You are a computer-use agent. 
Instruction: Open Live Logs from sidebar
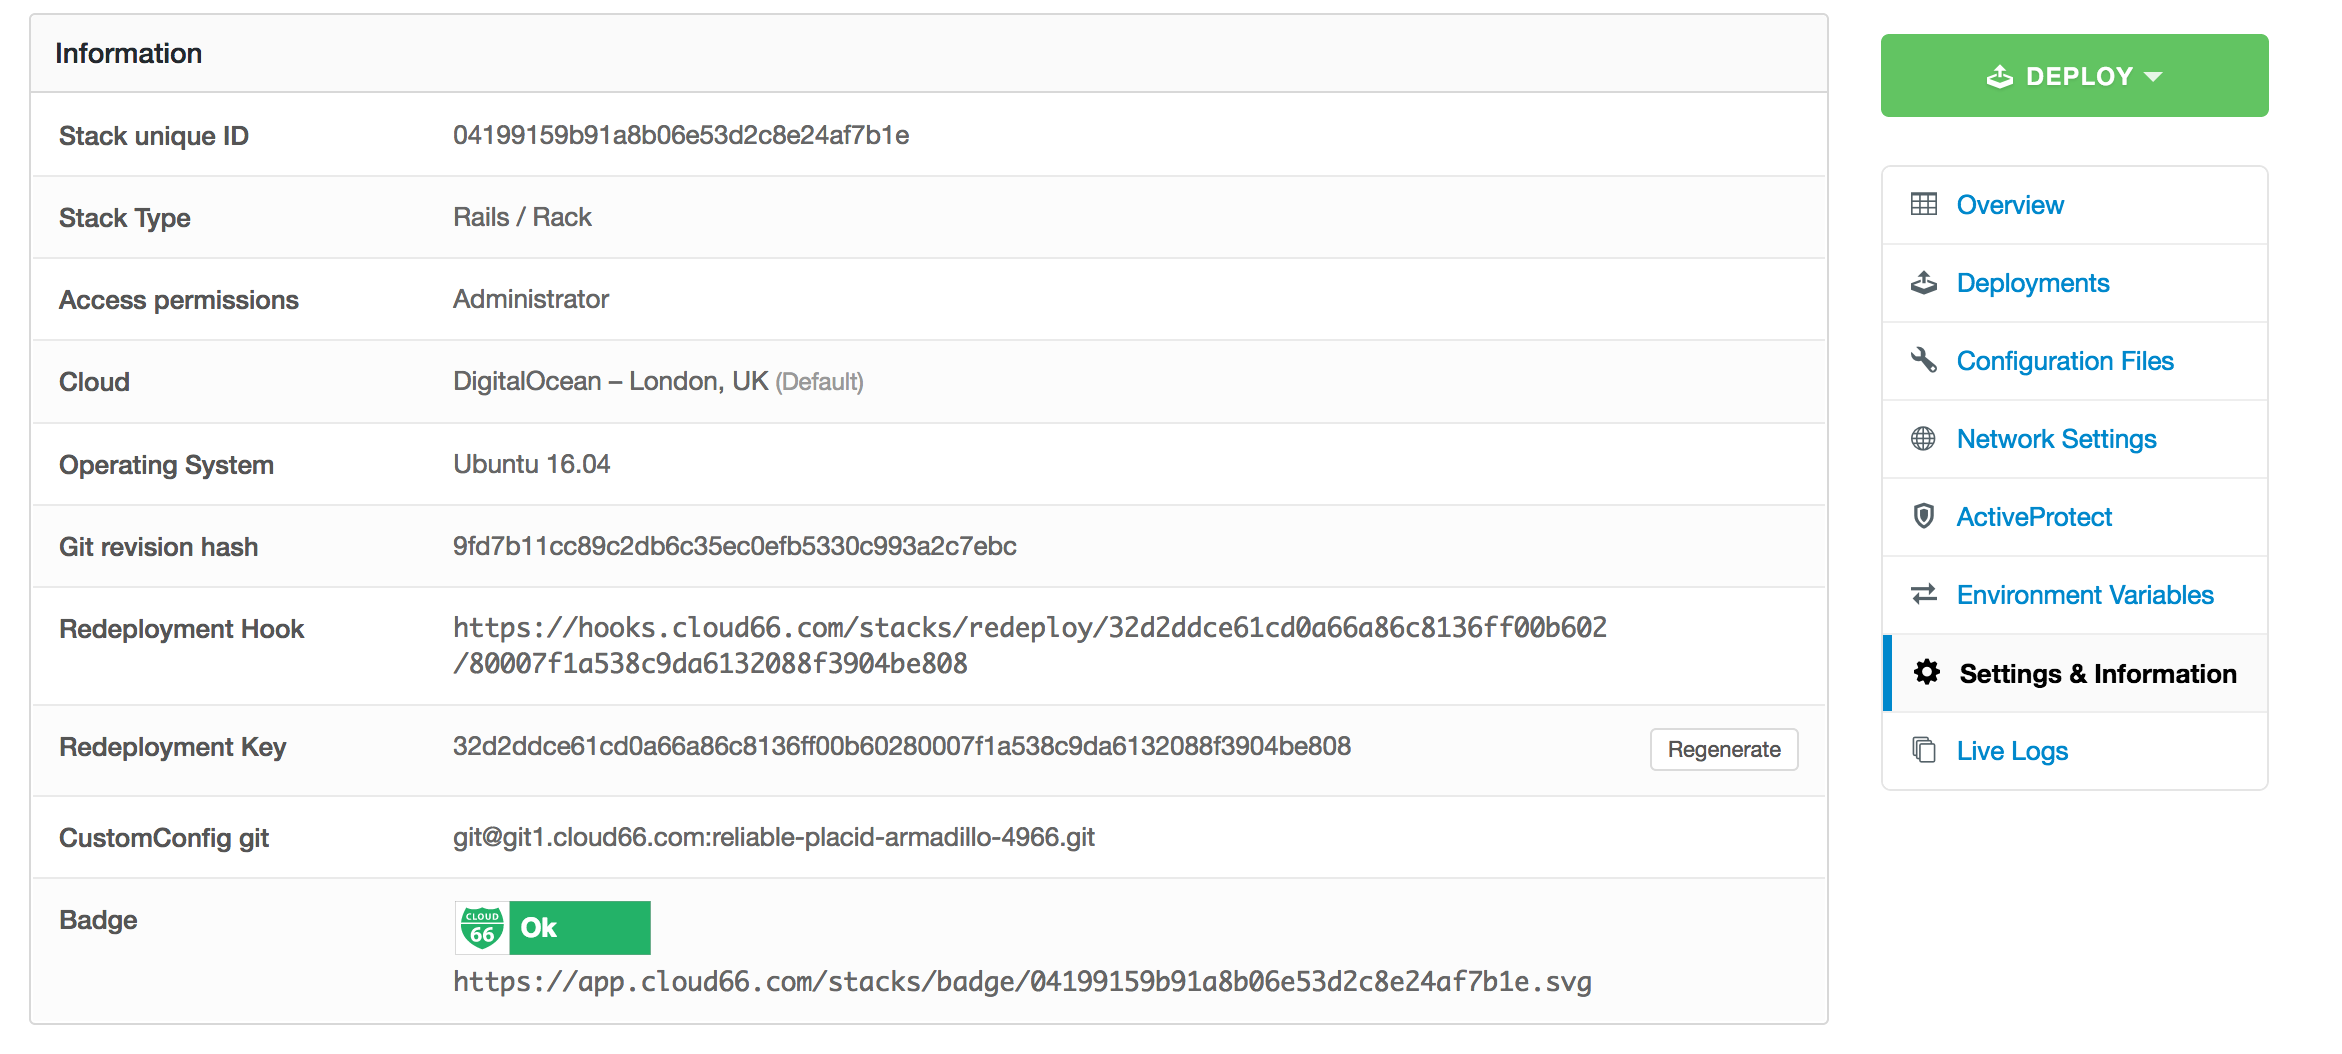pyautogui.click(x=2012, y=751)
